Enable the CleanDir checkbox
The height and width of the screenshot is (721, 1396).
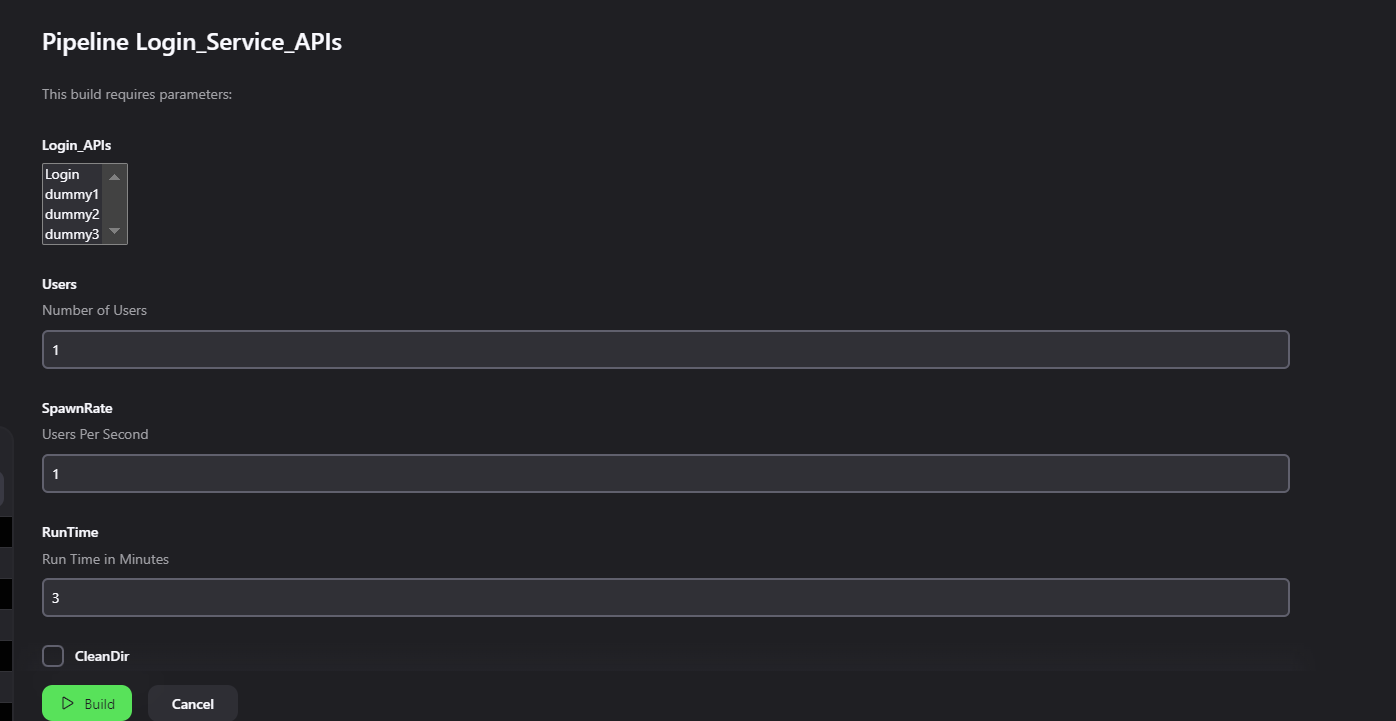53,656
